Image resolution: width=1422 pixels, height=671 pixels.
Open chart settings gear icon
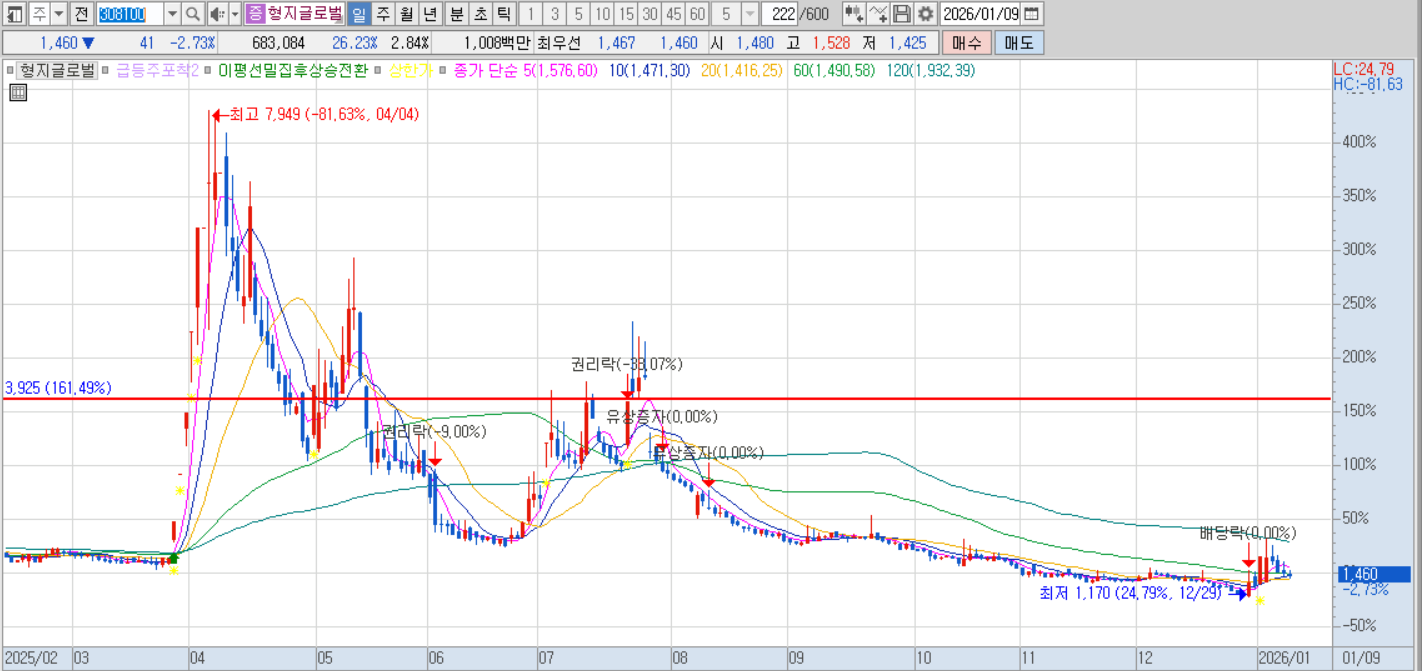point(925,14)
